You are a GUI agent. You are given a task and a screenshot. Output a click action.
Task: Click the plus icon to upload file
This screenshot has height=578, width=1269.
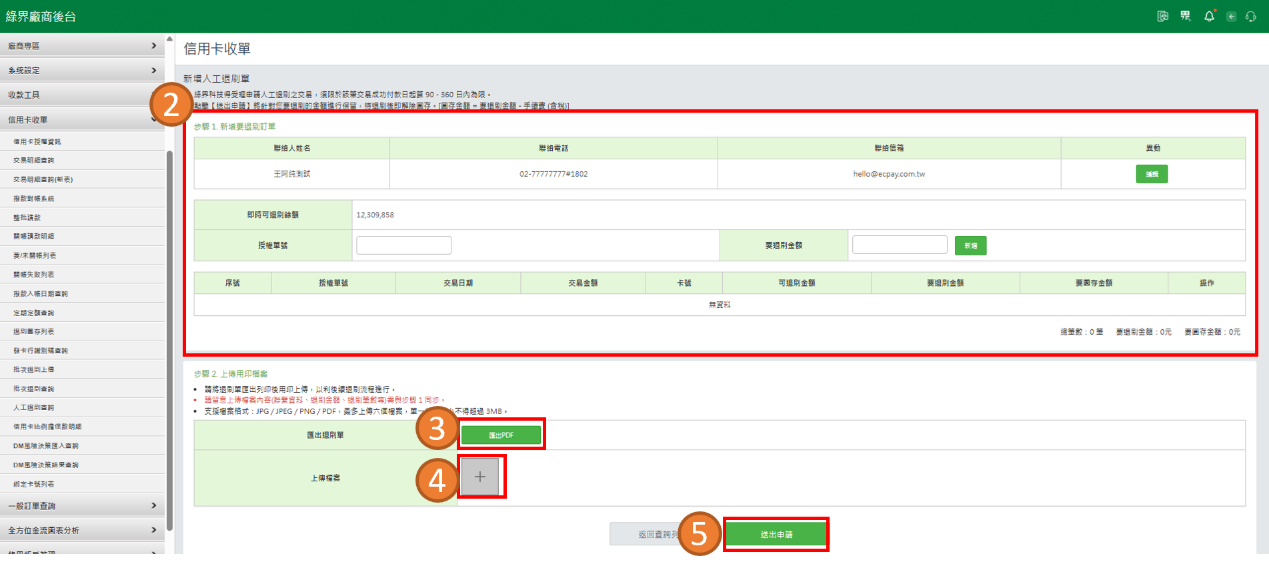480,478
